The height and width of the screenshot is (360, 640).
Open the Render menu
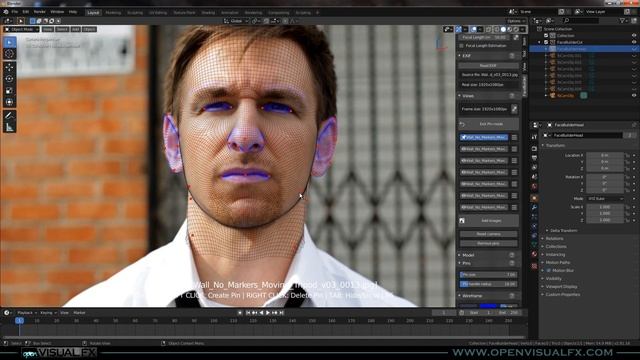[x=40, y=12]
